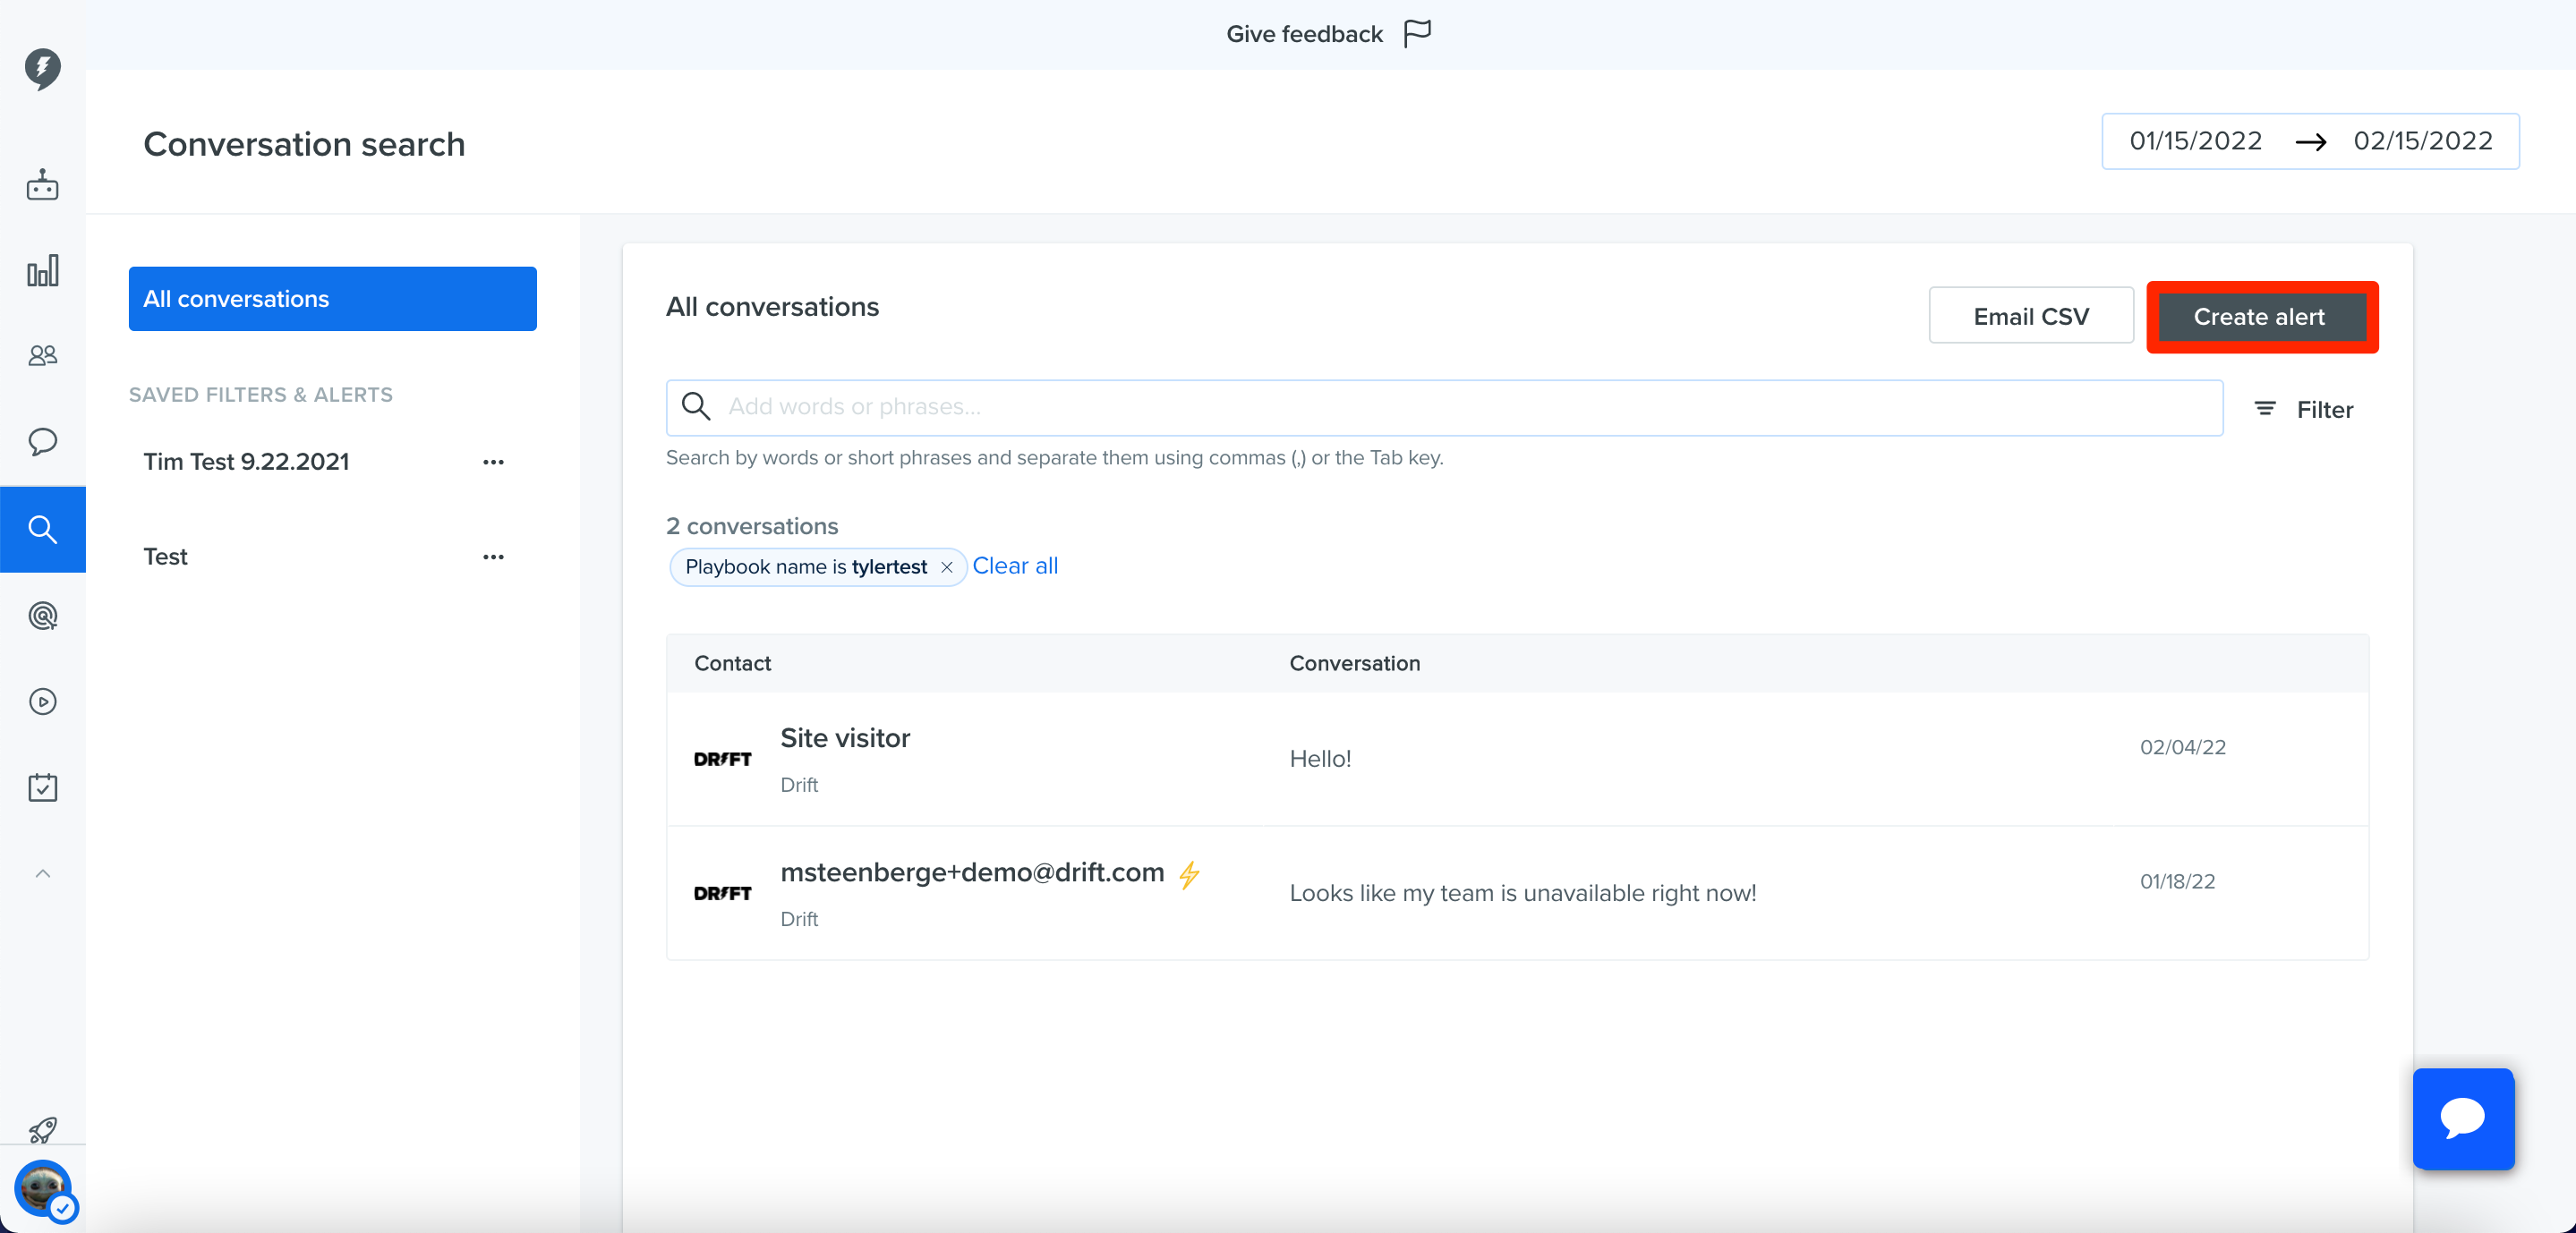Viewport: 2576px width, 1233px height.
Task: Open the Meetings calendar icon
Action: pyautogui.click(x=42, y=788)
